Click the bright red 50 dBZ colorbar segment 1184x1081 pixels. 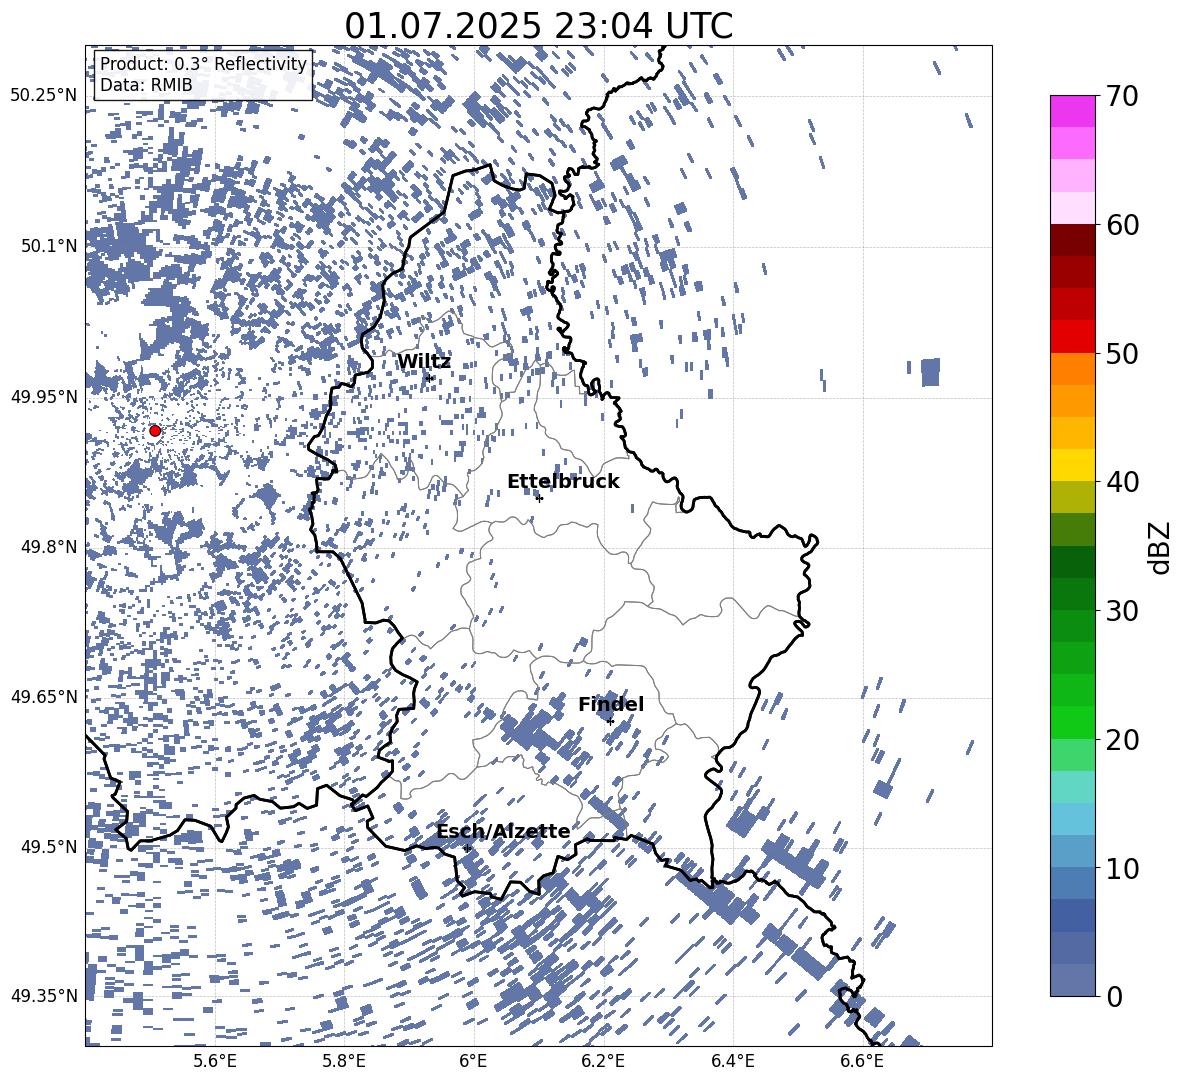(1073, 337)
